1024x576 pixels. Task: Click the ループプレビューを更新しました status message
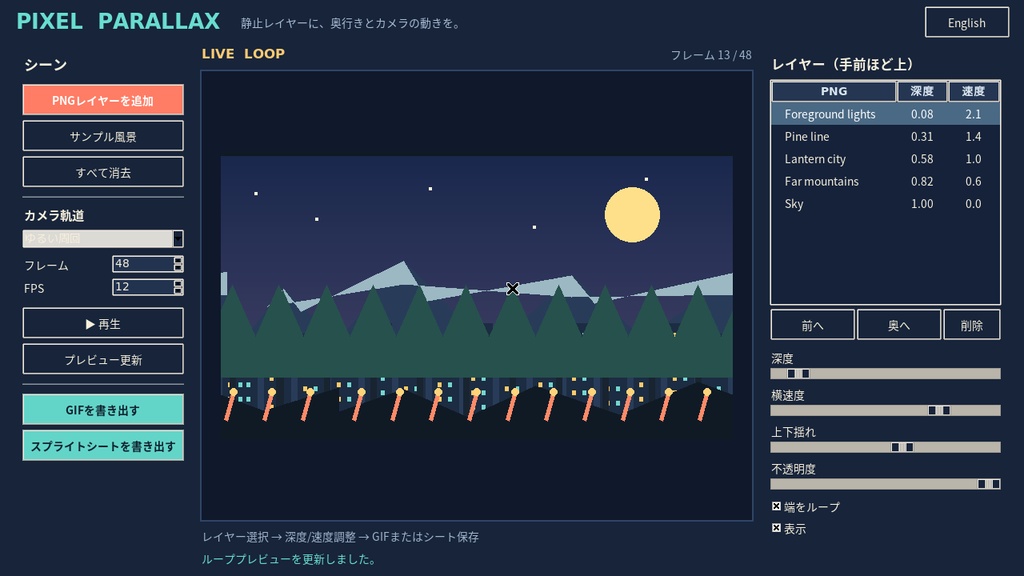point(289,559)
